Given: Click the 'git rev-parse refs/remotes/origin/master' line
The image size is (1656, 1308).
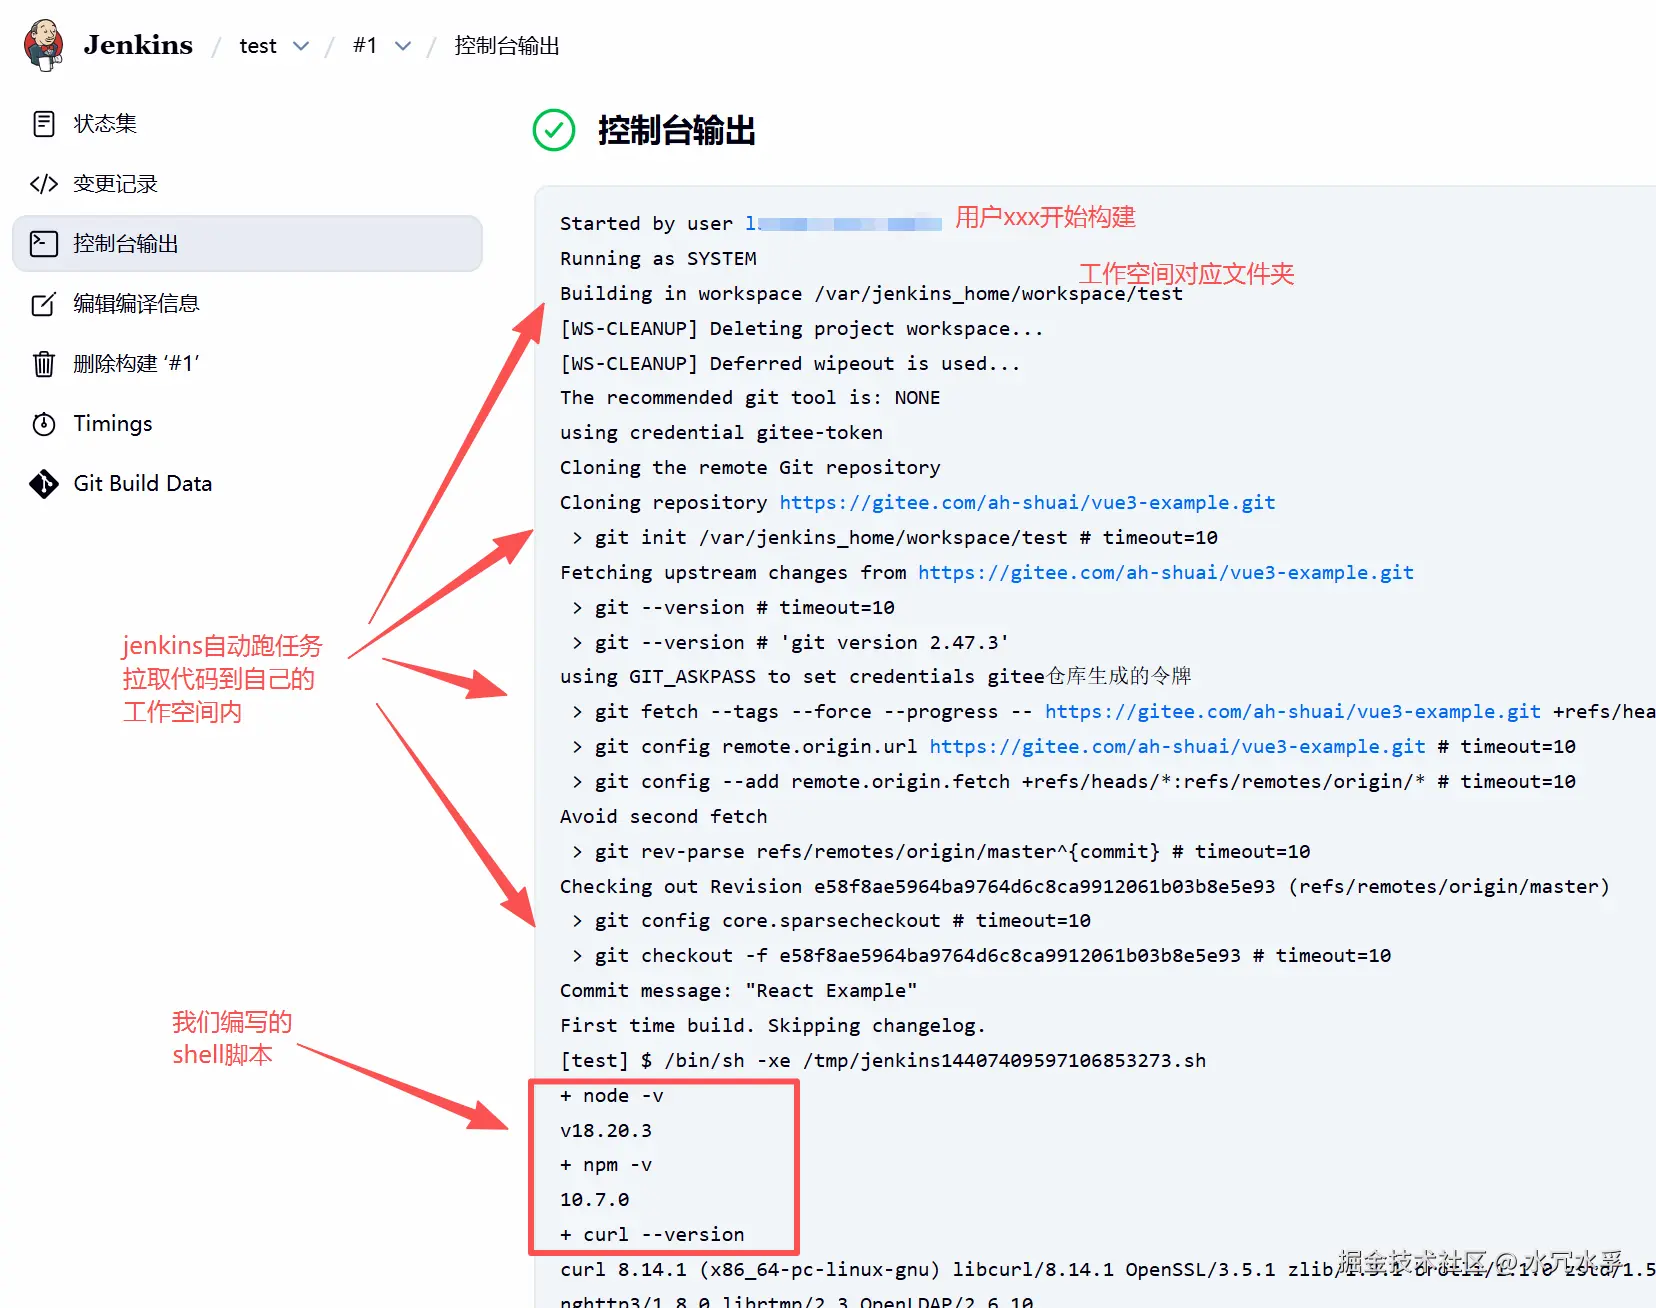Looking at the screenshot, I should point(940,852).
